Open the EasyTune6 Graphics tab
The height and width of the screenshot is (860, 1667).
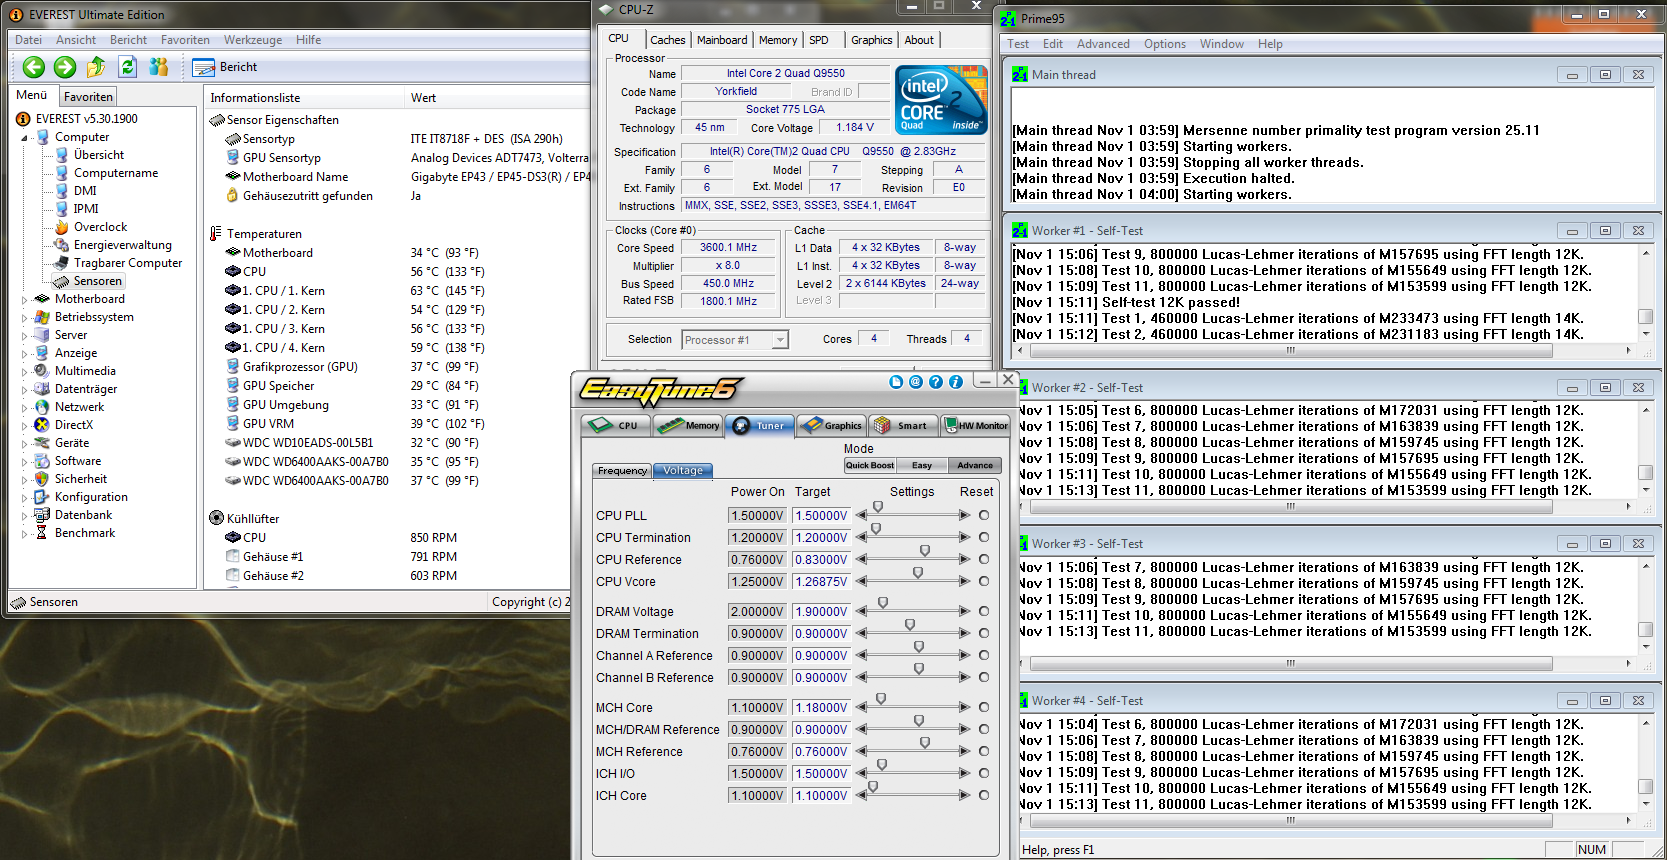832,425
